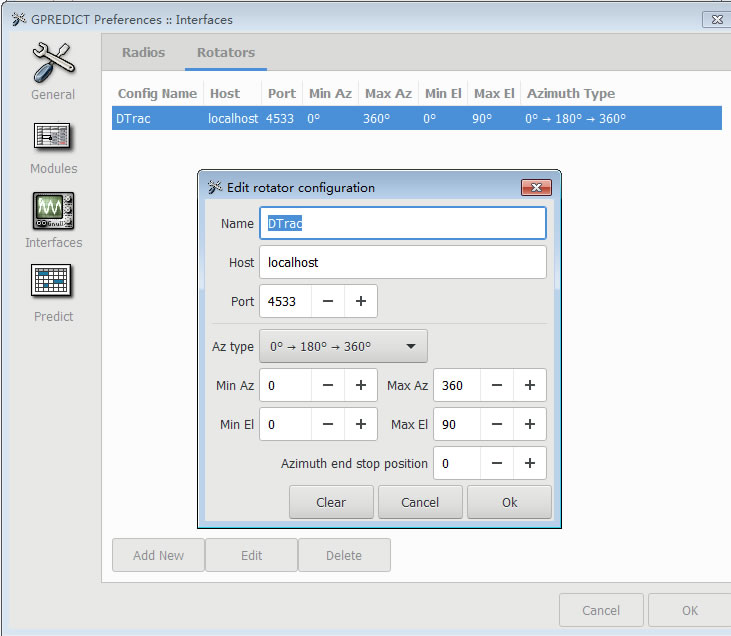Decrease Min Az with minus button
This screenshot has height=636, width=731.
[x=328, y=385]
